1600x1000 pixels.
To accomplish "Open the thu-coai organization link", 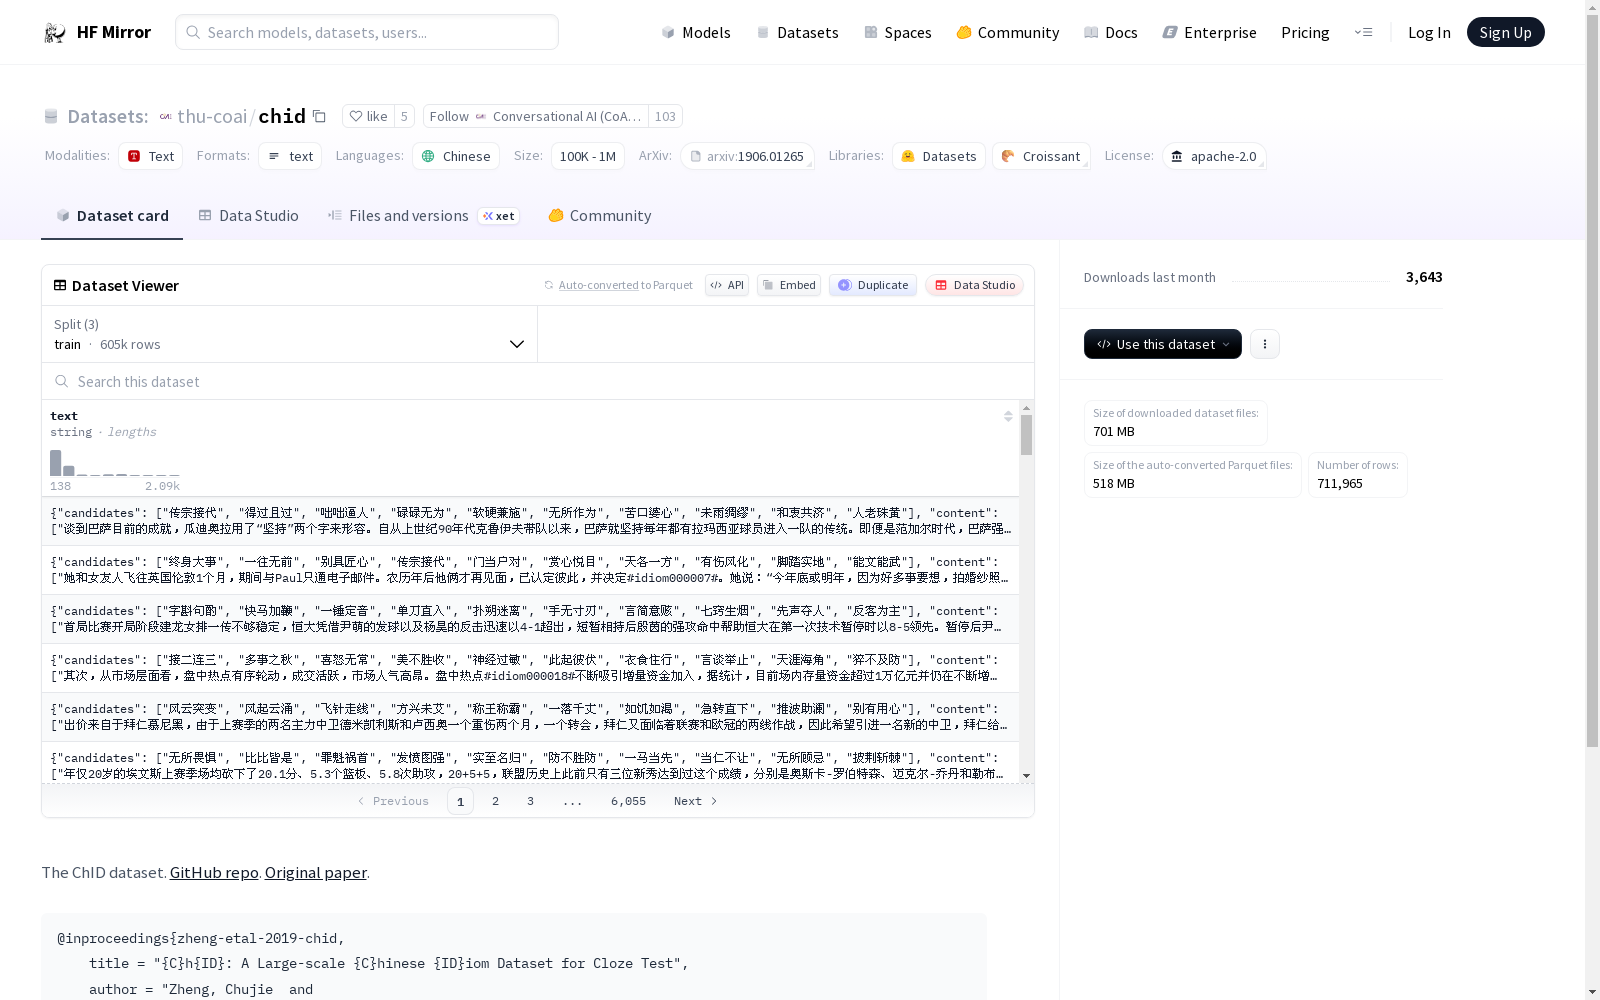I will click(x=212, y=116).
